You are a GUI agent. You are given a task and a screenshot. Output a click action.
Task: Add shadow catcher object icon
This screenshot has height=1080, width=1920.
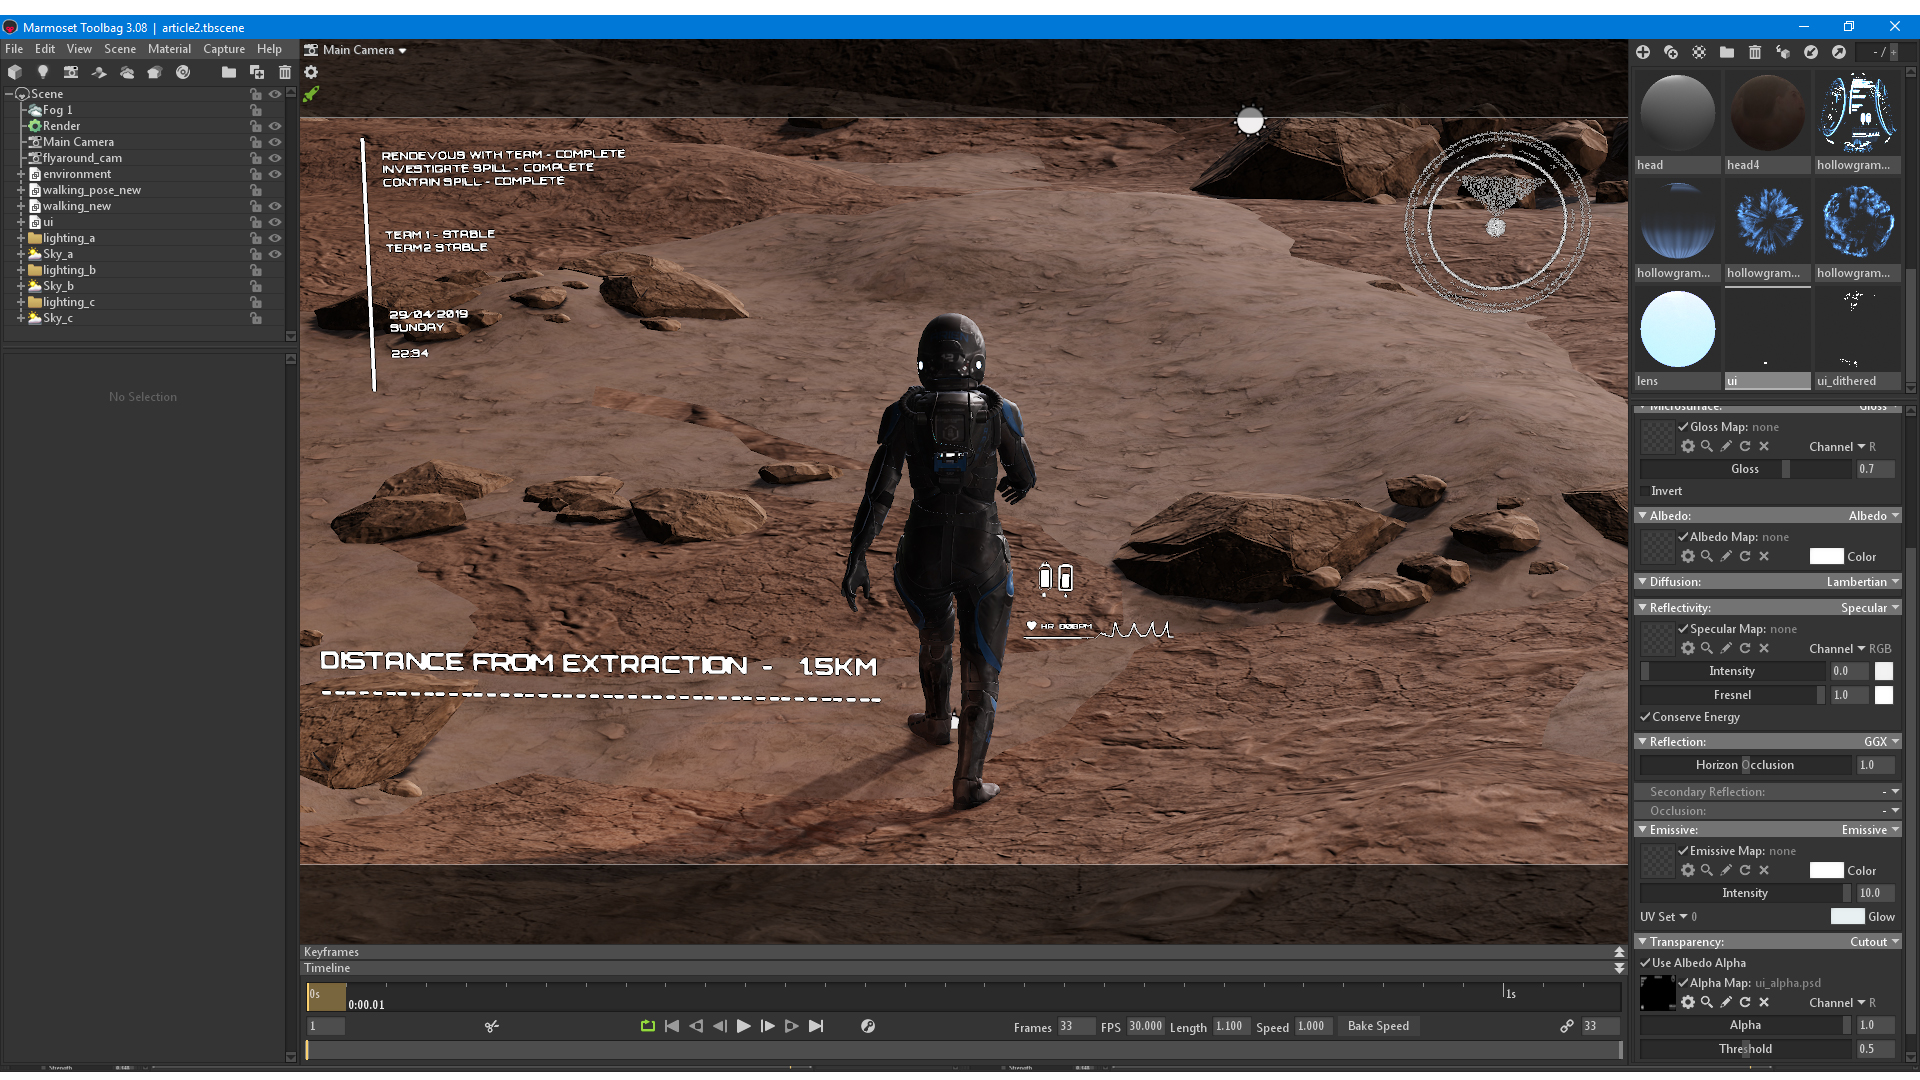click(x=99, y=72)
